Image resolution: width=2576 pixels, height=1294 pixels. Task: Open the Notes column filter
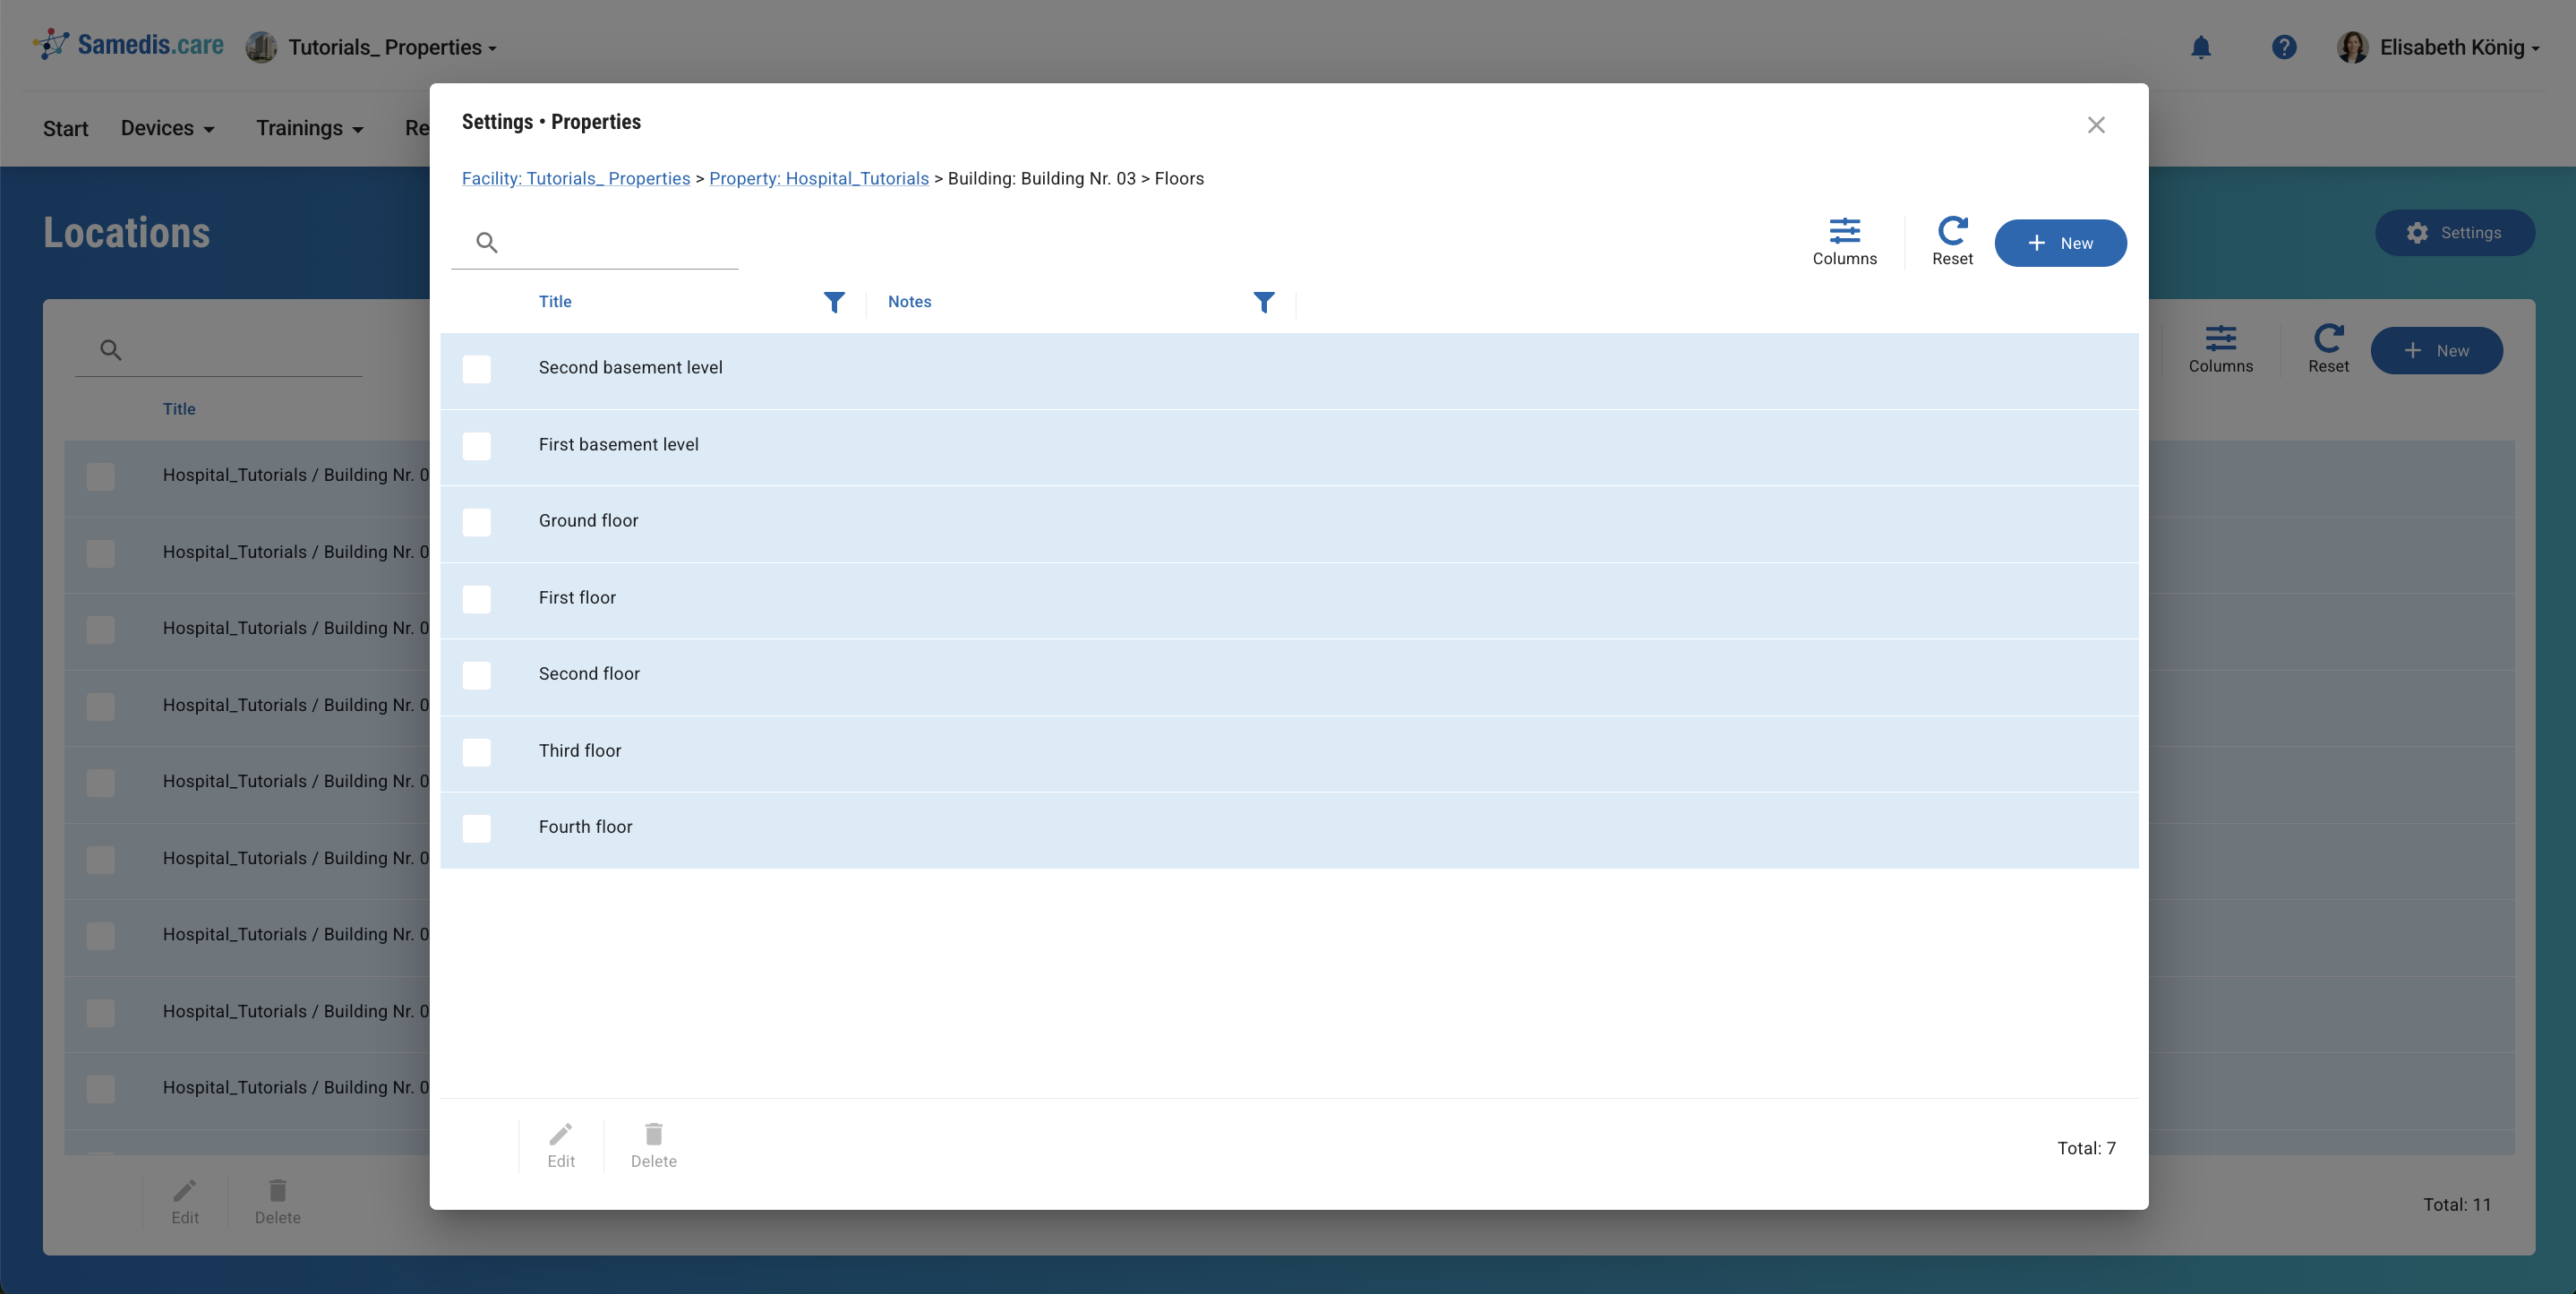pyautogui.click(x=1263, y=302)
